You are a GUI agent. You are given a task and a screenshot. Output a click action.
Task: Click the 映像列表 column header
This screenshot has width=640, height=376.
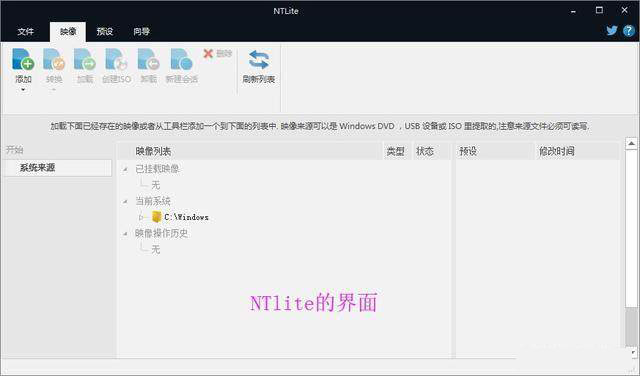click(250, 151)
